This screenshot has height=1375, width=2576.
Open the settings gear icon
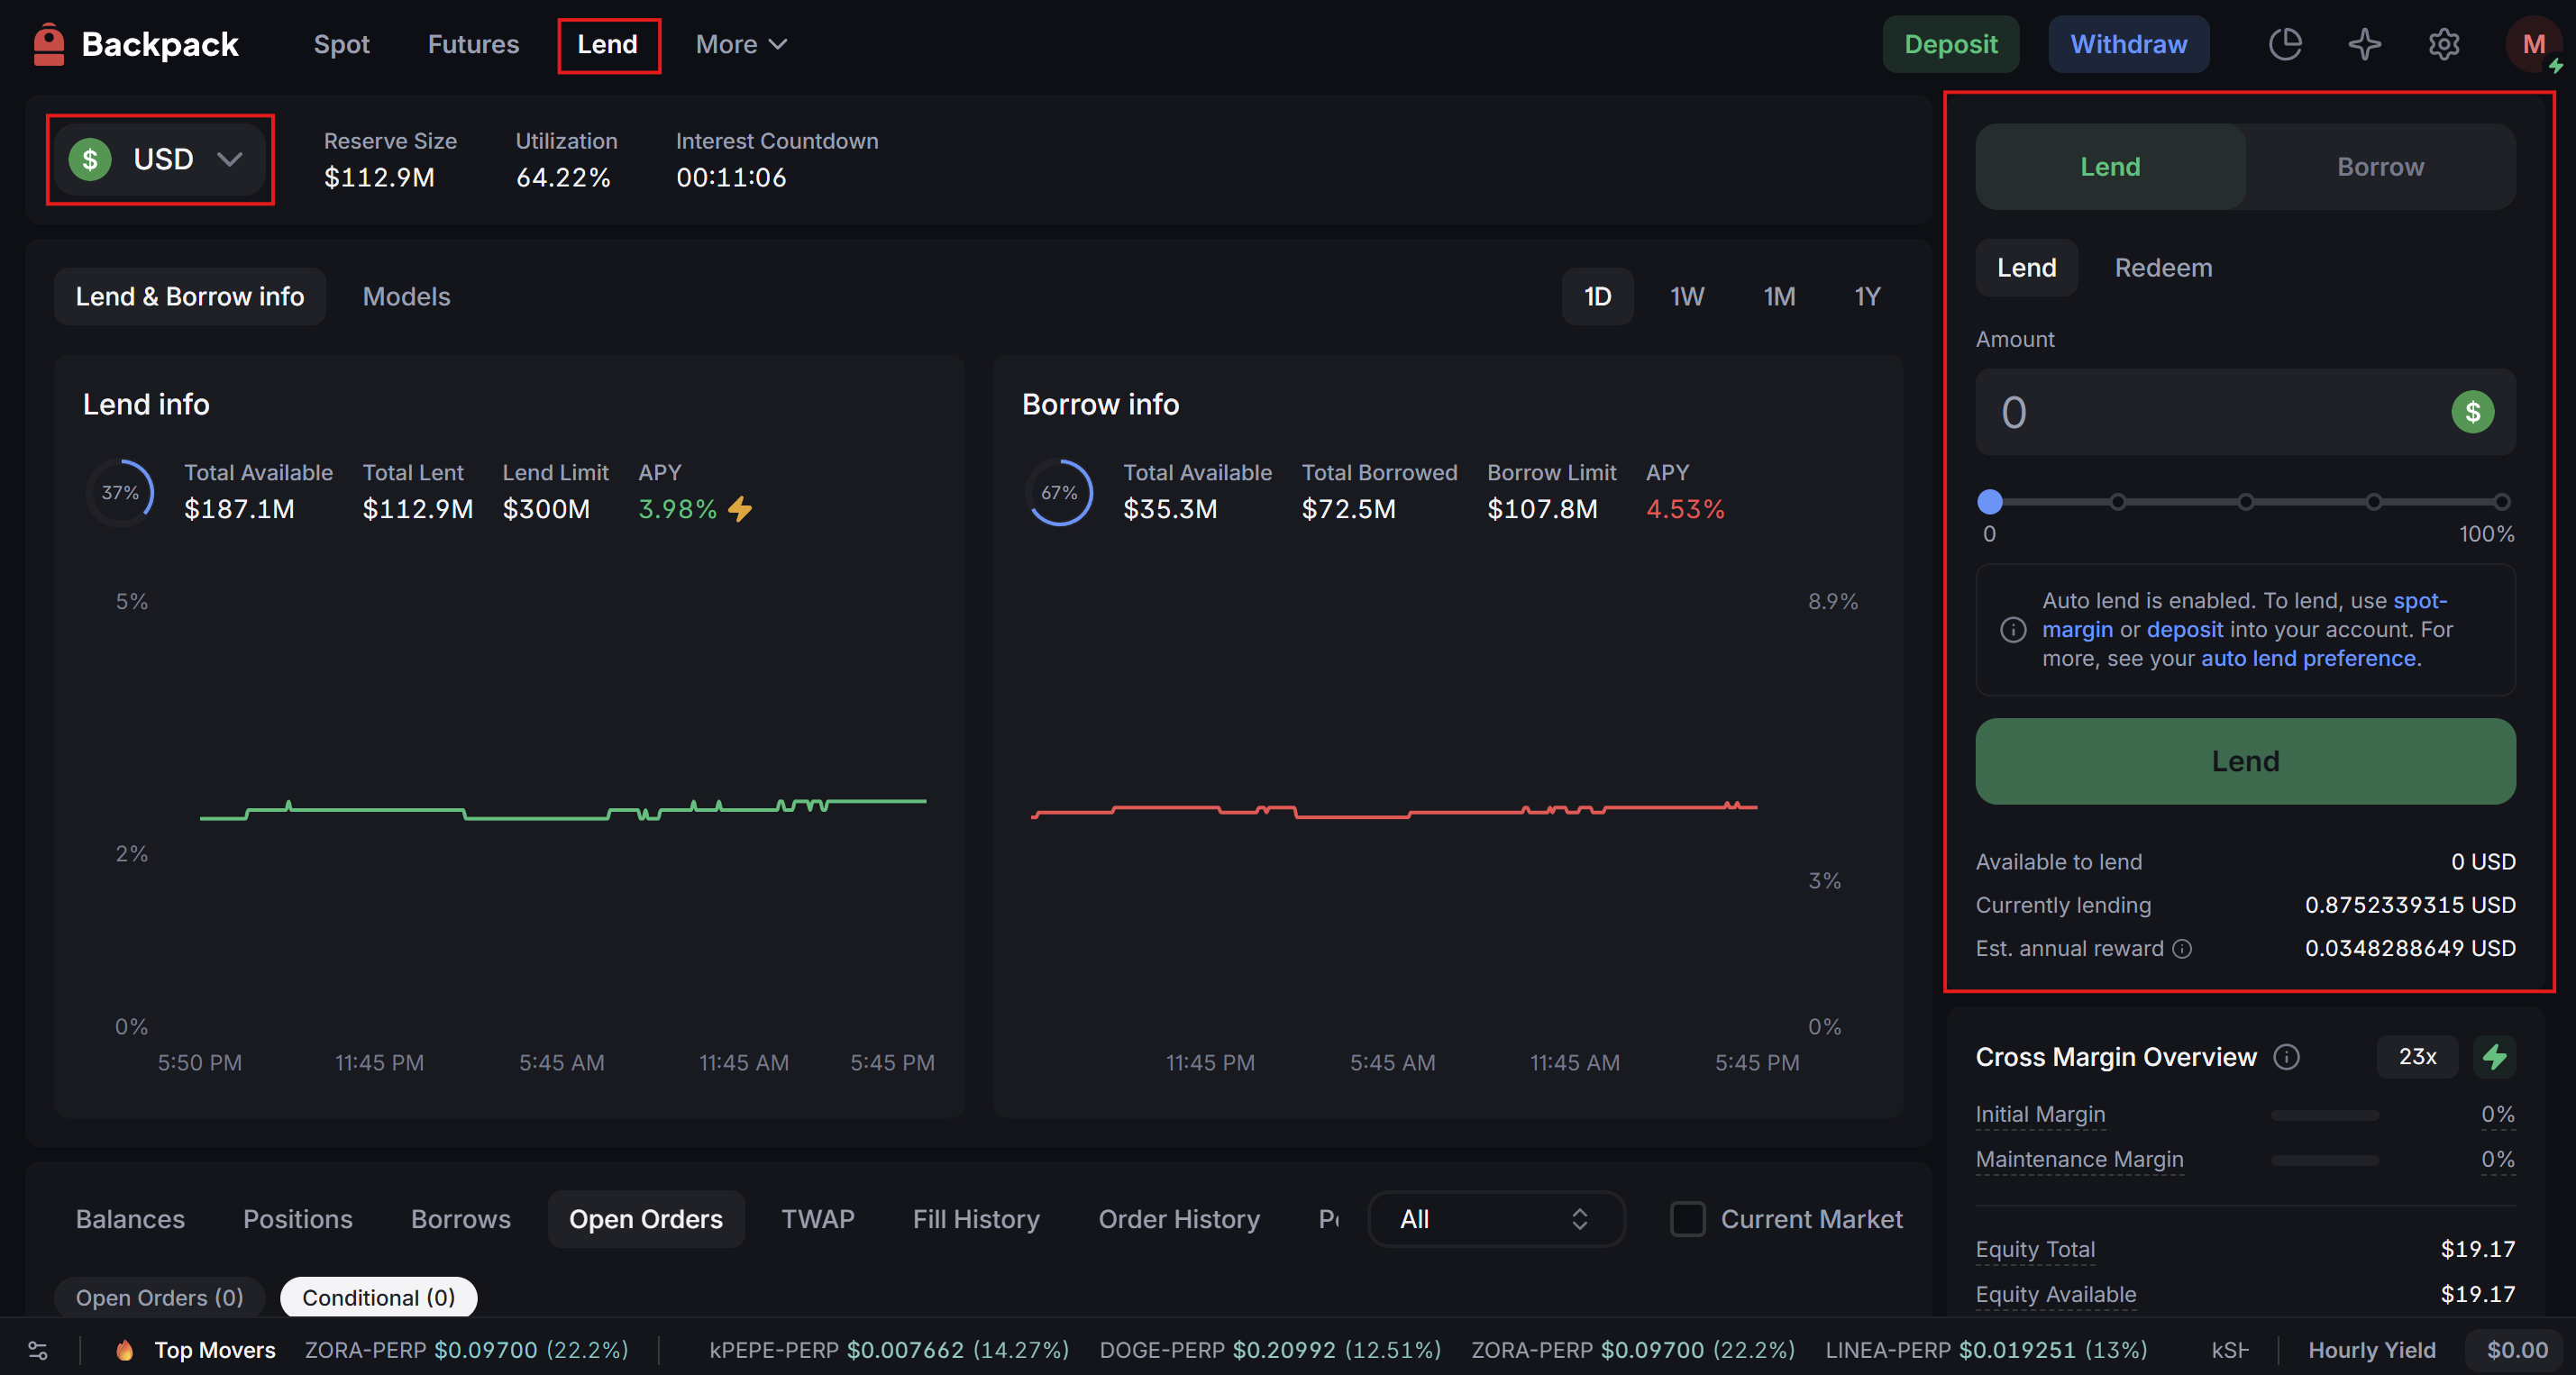[2444, 44]
